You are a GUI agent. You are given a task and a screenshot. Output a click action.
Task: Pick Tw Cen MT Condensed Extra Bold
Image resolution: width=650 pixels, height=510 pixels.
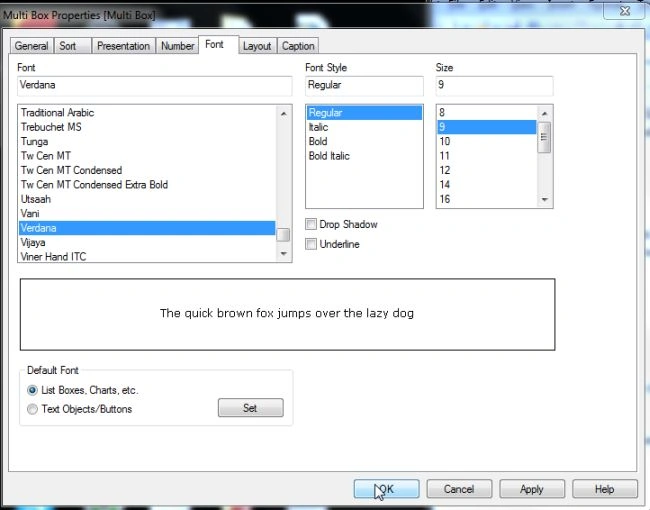point(147,185)
